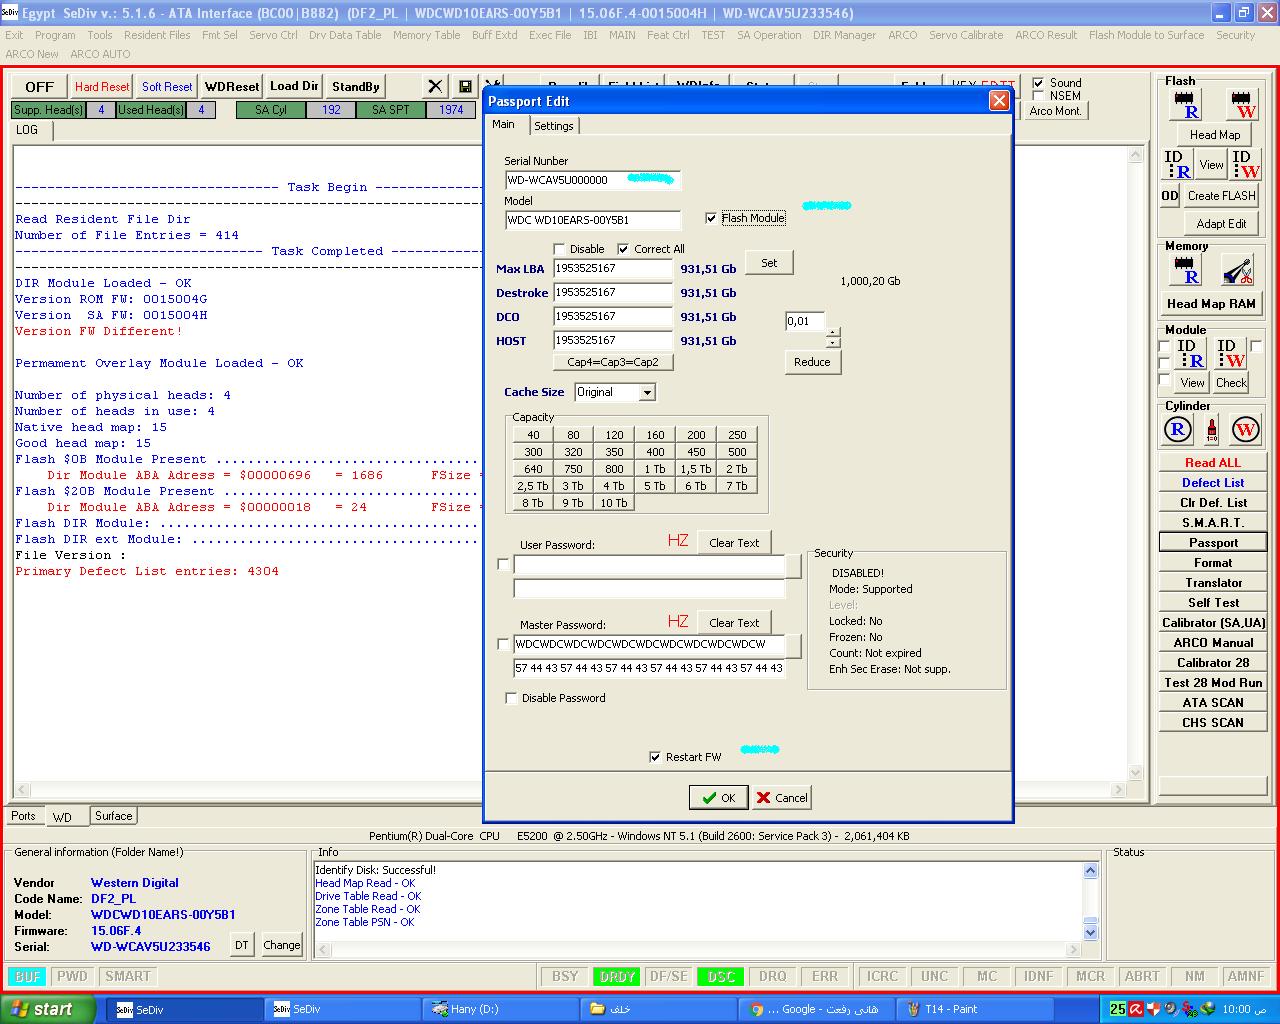The height and width of the screenshot is (1024, 1280).
Task: Toggle the Disable checkbox above Max LBA
Action: tap(559, 249)
